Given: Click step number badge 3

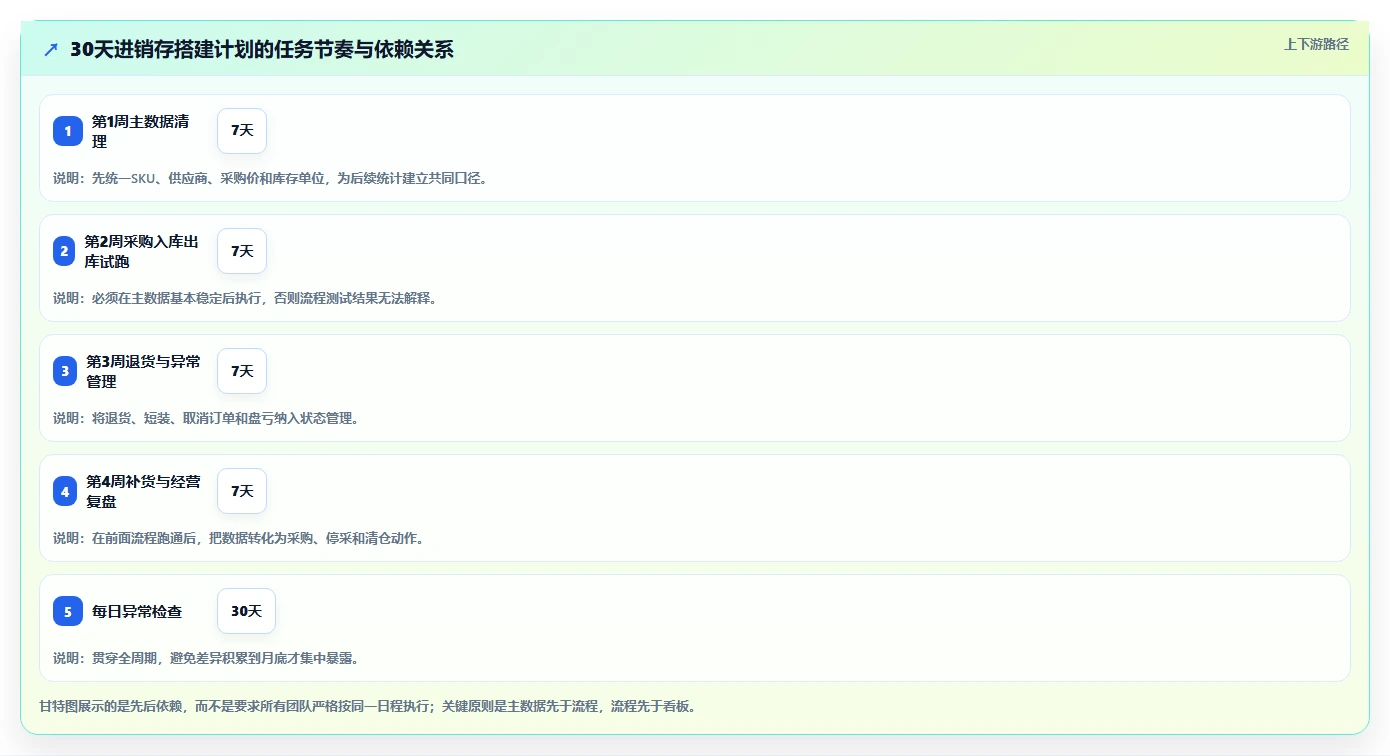Looking at the screenshot, I should click(x=65, y=371).
